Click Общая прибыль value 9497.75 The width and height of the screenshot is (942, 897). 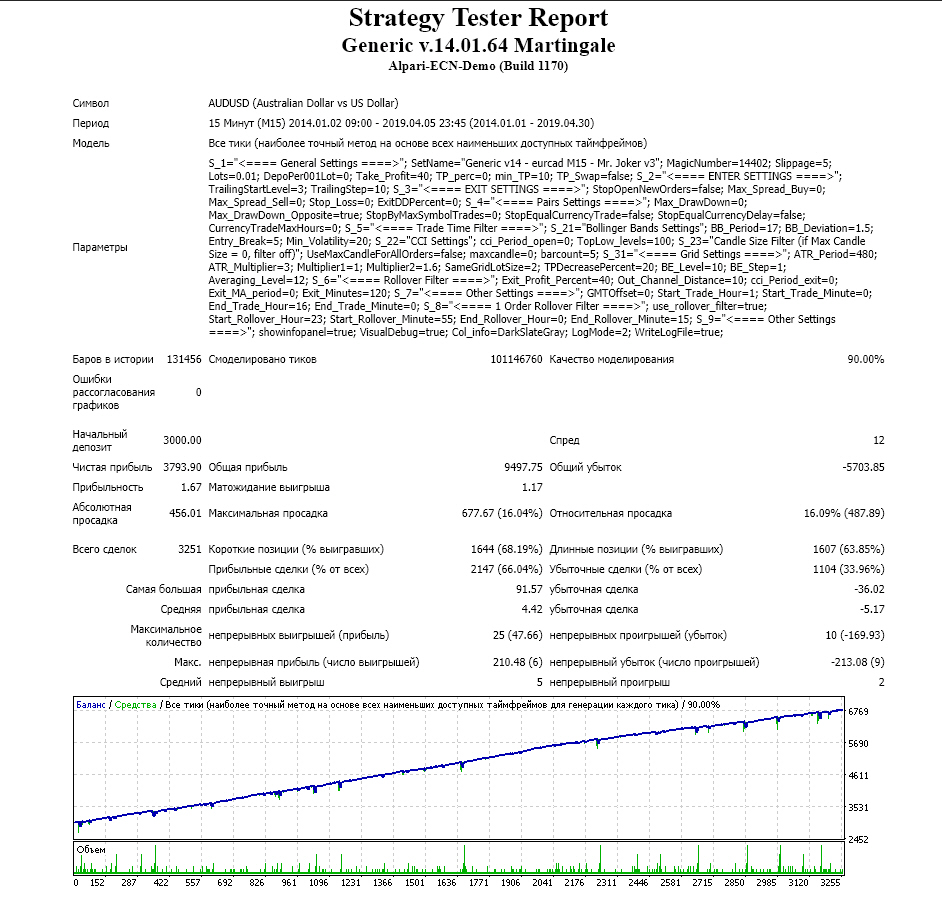(523, 467)
